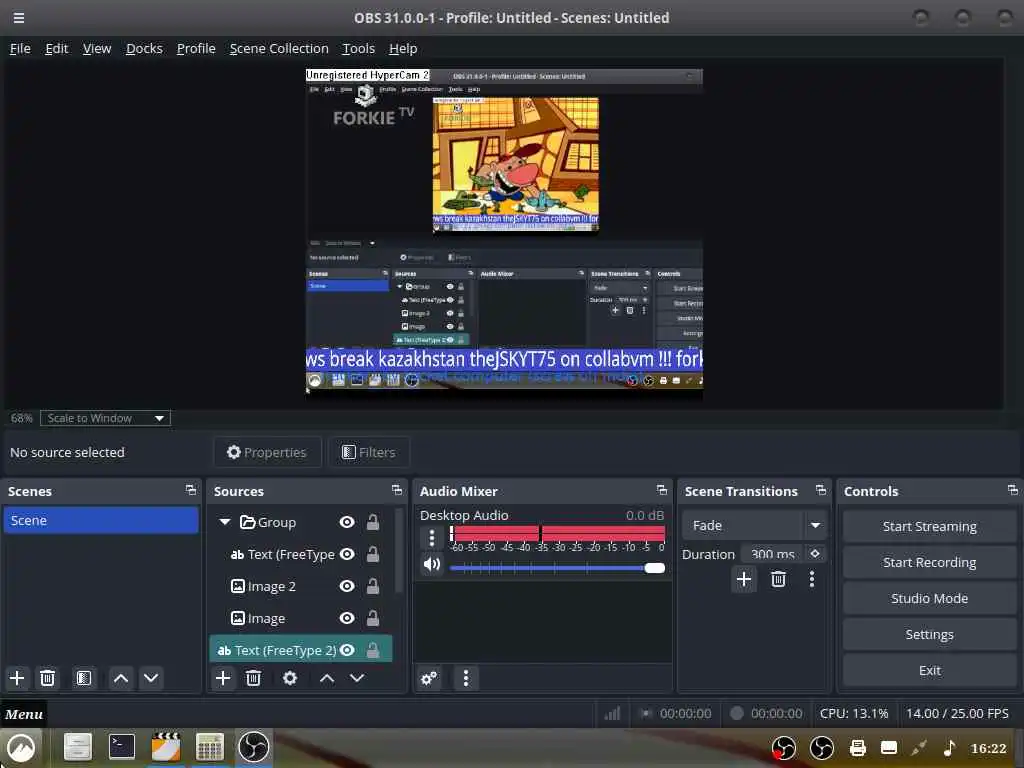Viewport: 1024px width, 768px height.
Task: Launch terminal from taskbar
Action: pos(121,747)
